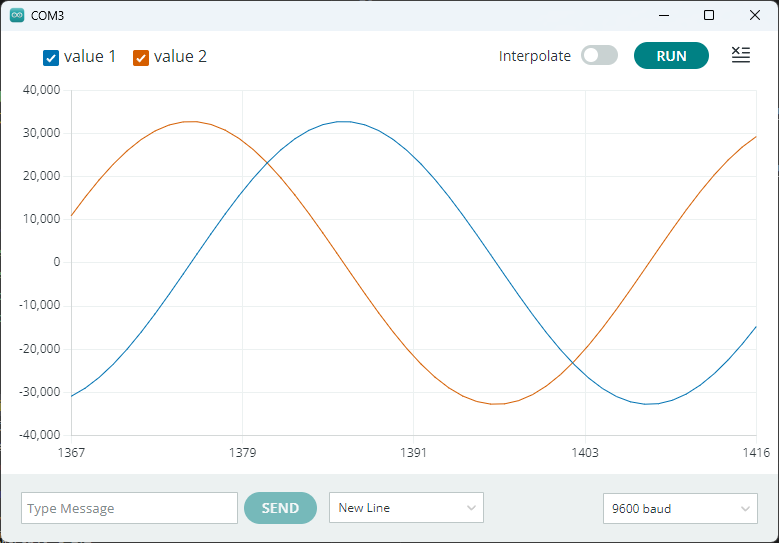Click the Interpolate text label
This screenshot has width=779, height=543.
(535, 57)
